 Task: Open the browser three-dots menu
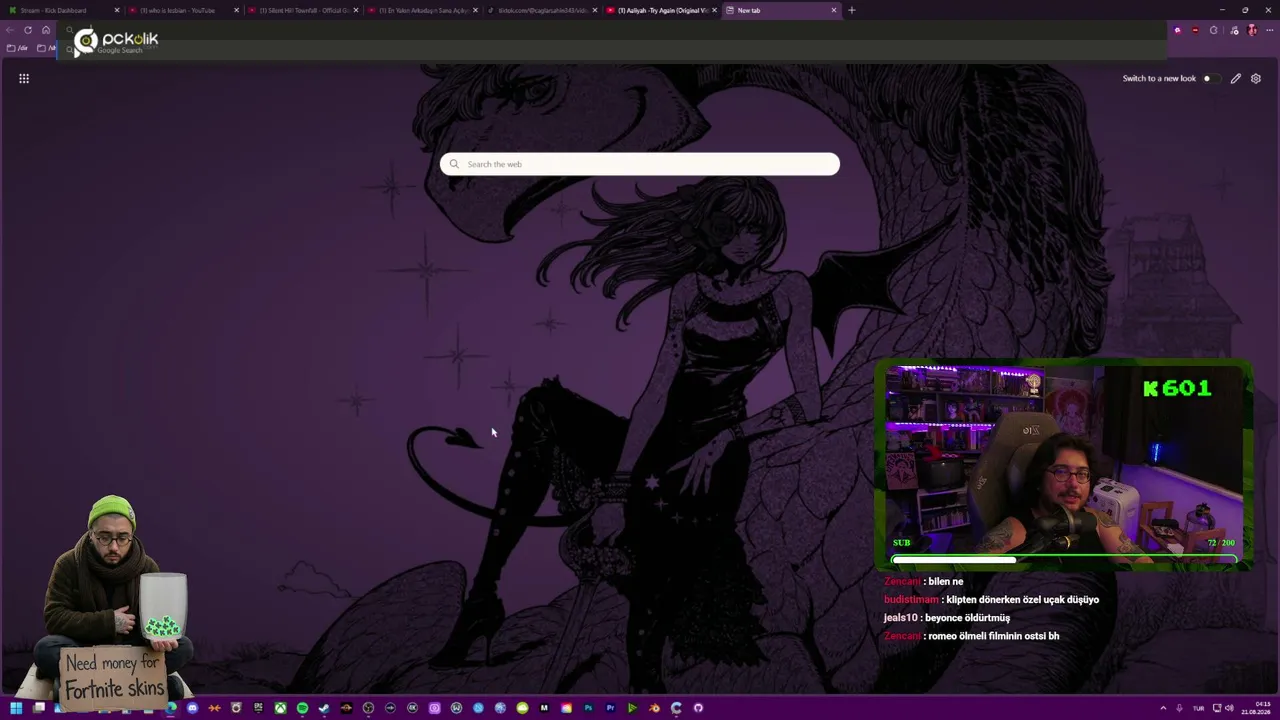[x=1268, y=30]
